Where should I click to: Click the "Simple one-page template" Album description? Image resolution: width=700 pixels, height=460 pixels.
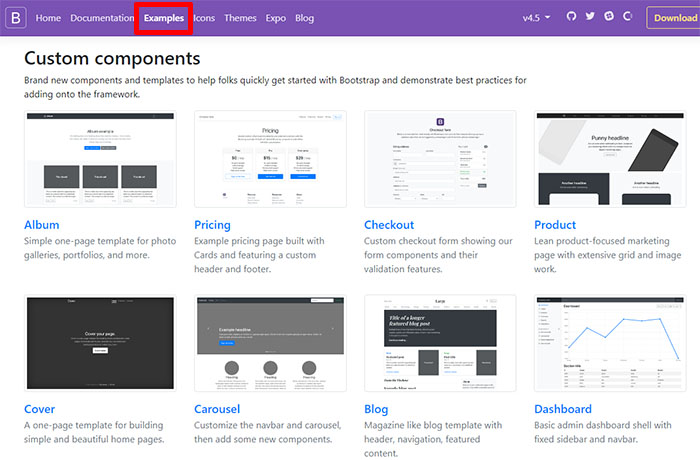tap(100, 248)
